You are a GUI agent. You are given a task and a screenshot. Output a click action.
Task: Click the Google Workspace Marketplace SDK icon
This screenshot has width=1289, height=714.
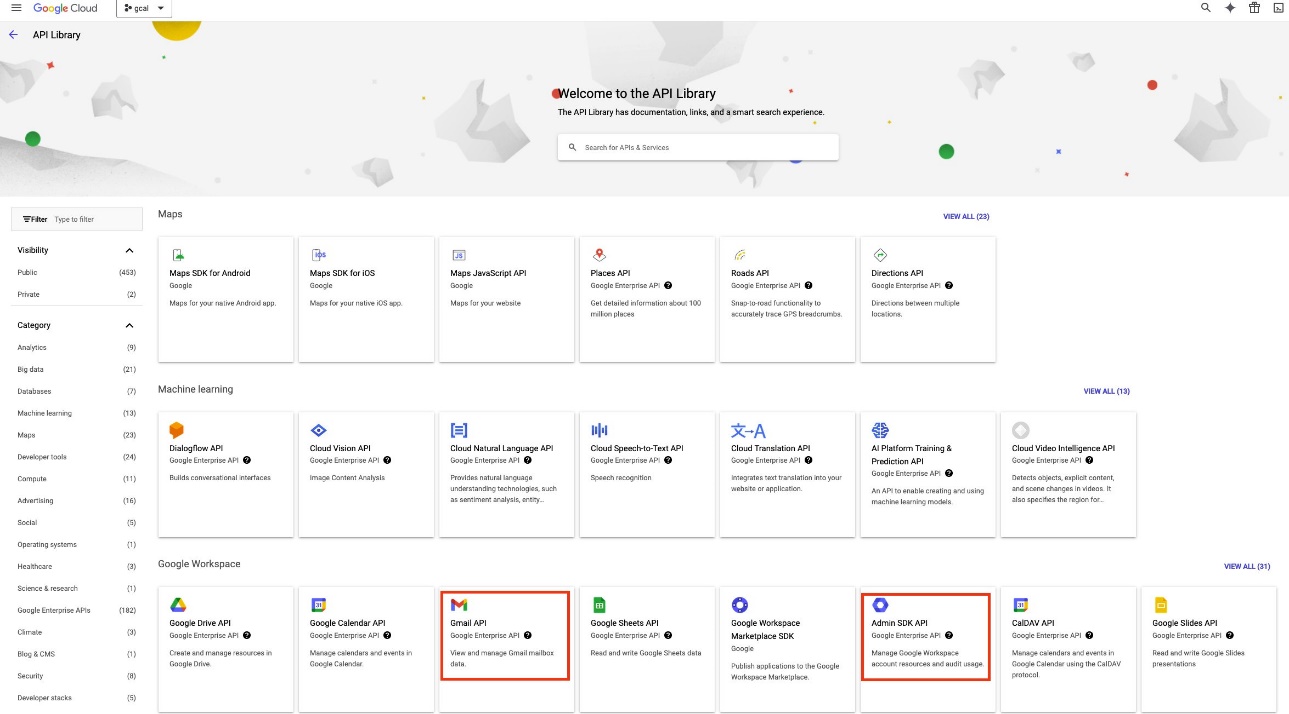[740, 605]
